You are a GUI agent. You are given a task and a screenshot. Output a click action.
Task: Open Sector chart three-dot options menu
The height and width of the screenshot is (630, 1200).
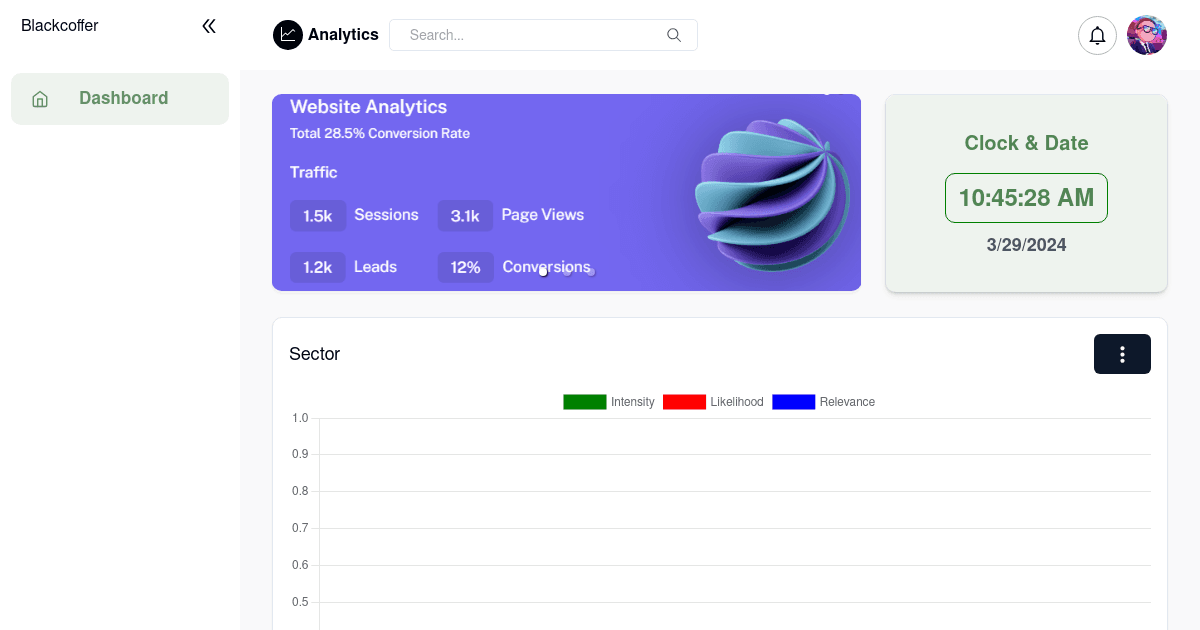[x=1122, y=354]
